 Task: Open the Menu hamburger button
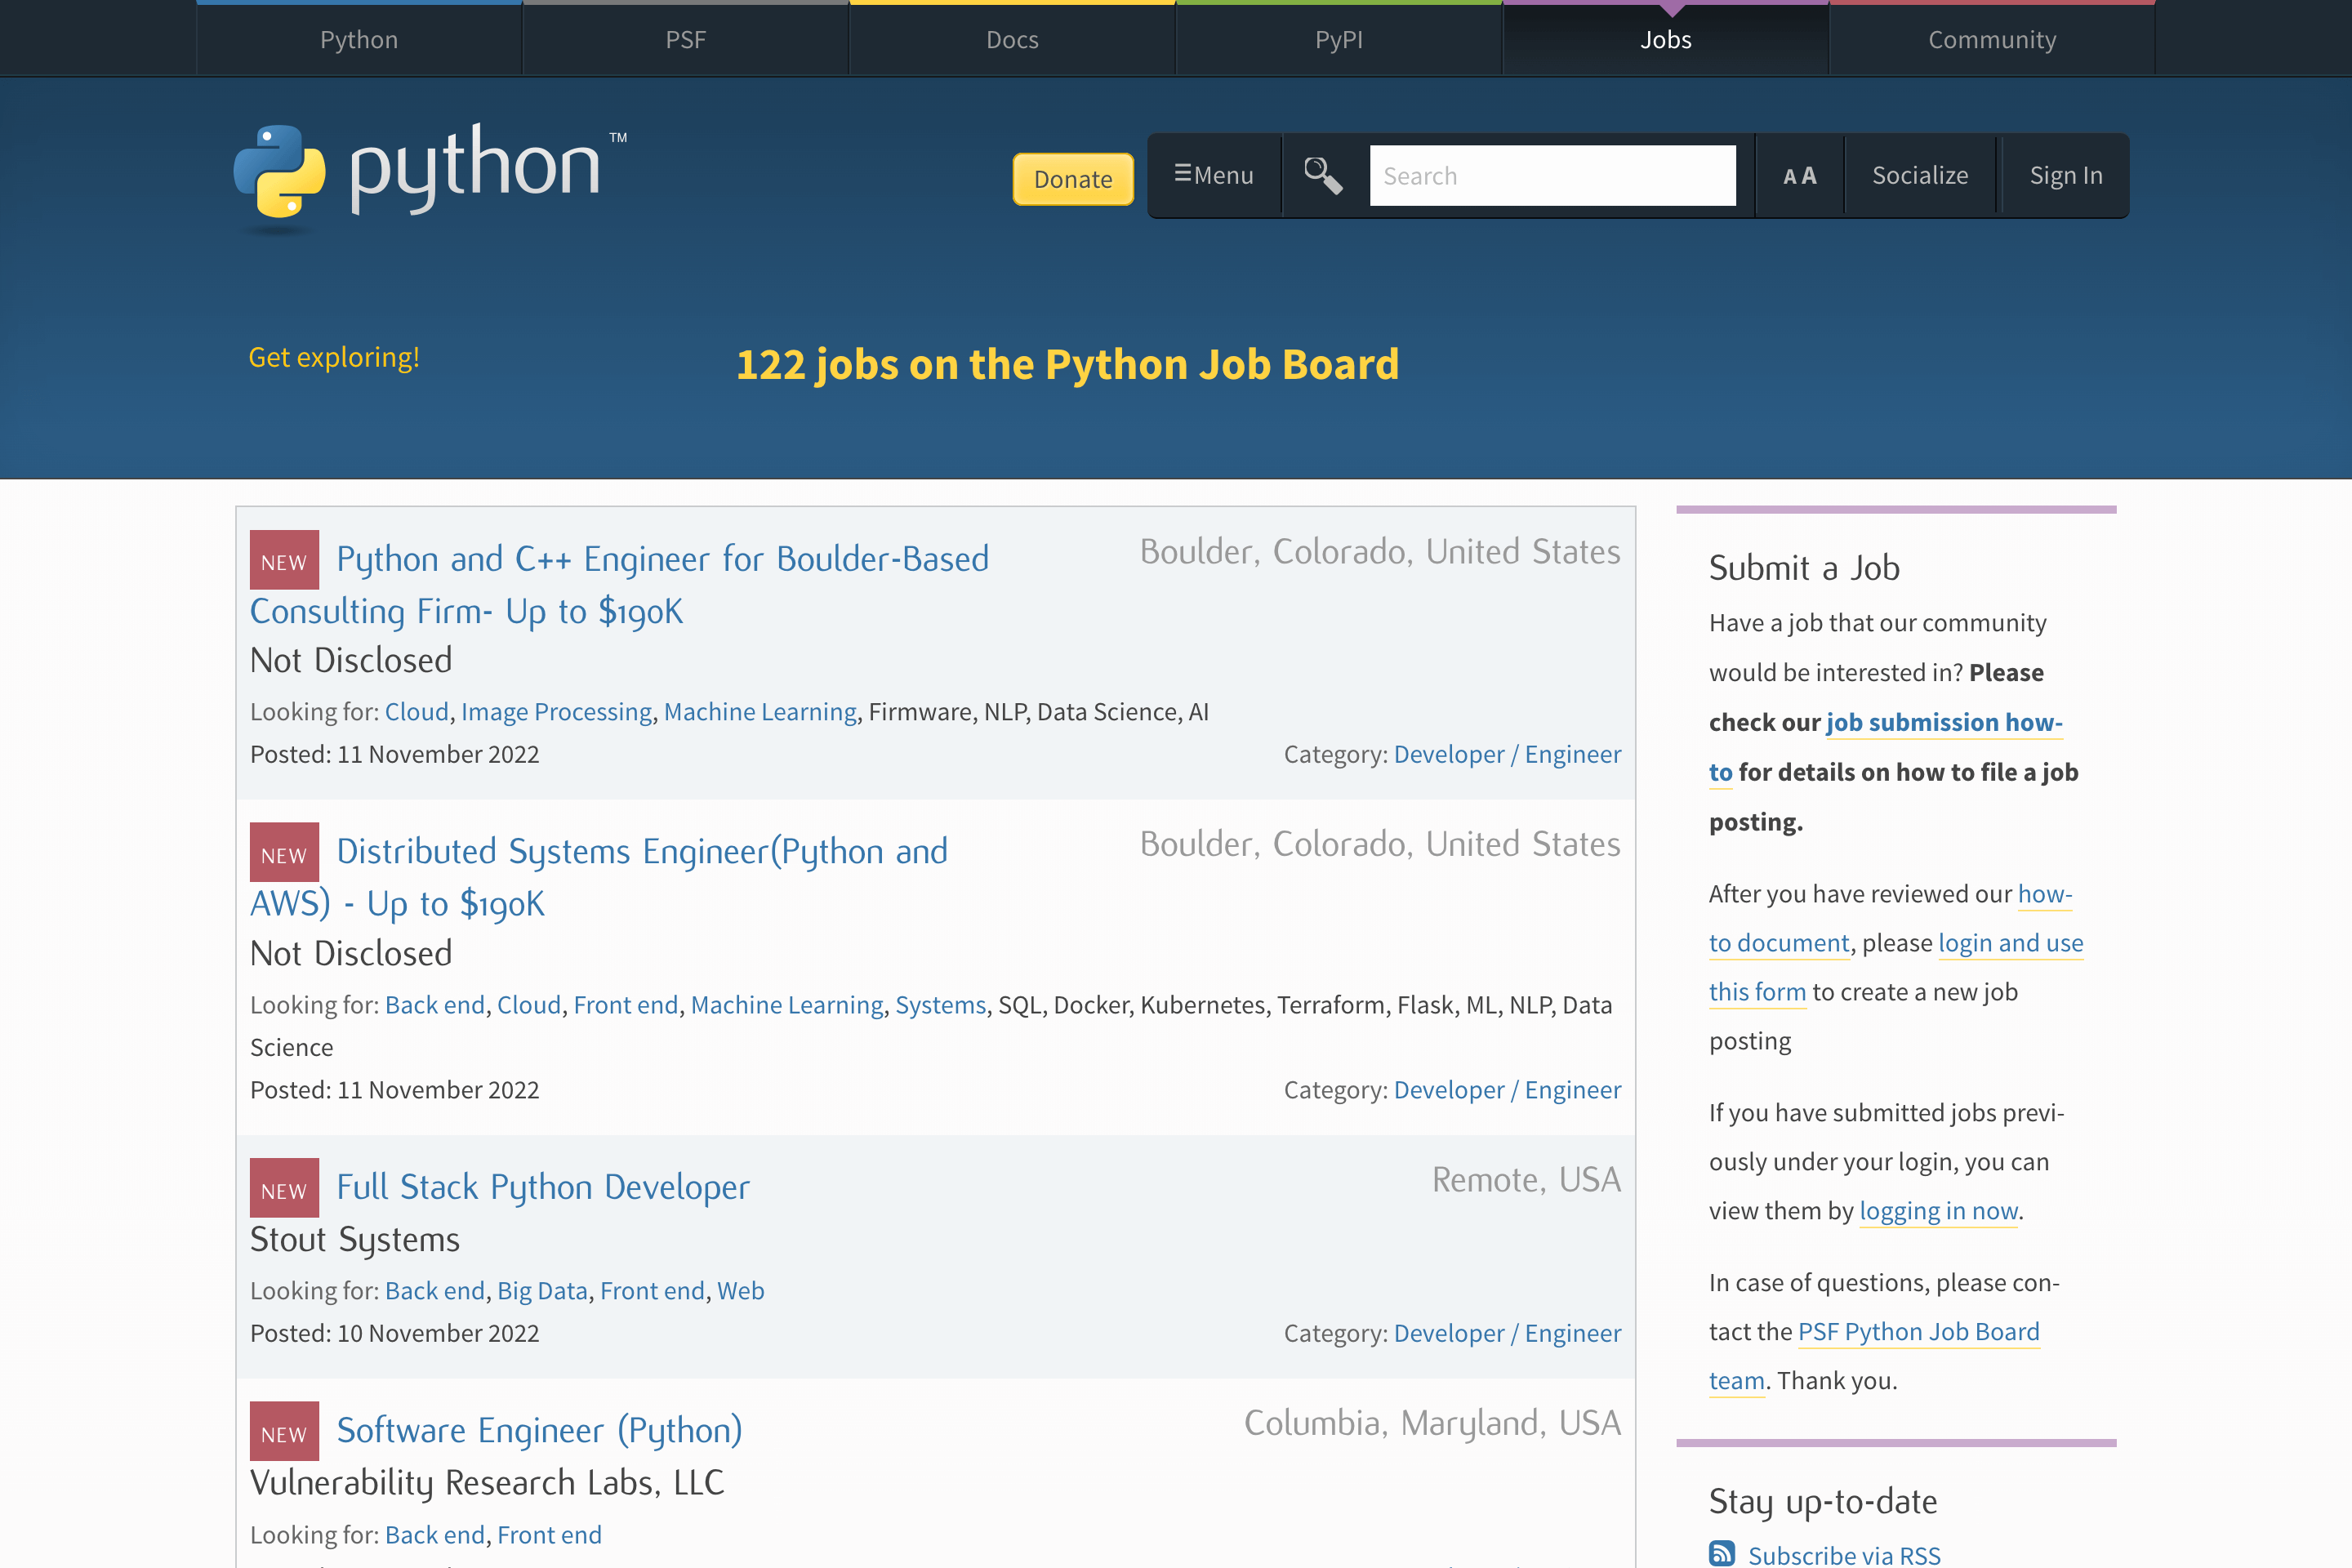[1214, 175]
